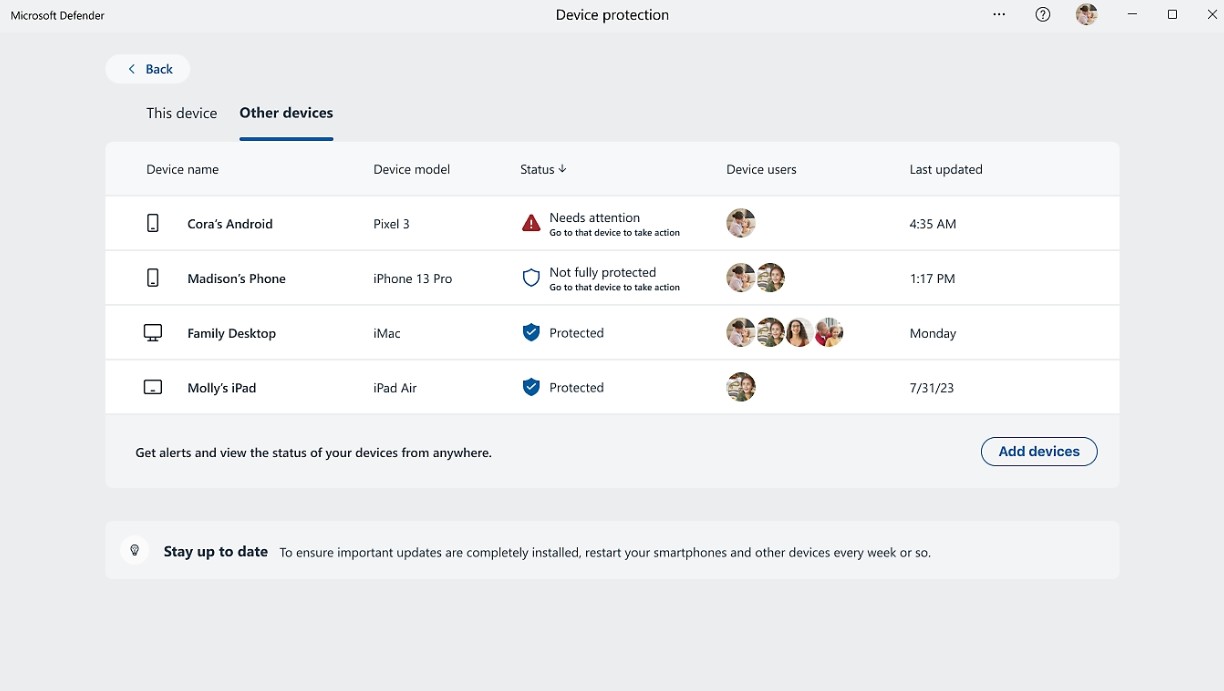Viewport: 1224px width, 691px height.
Task: Click the user avatar on Cora's Android row
Action: 741,223
